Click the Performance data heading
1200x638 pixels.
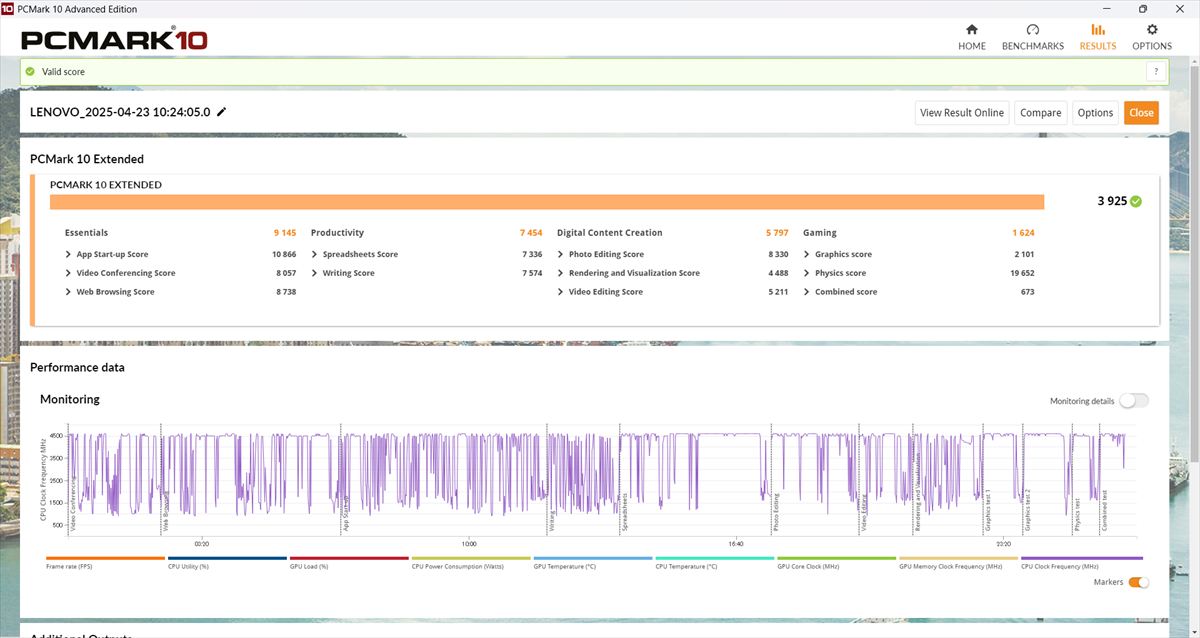pos(77,367)
